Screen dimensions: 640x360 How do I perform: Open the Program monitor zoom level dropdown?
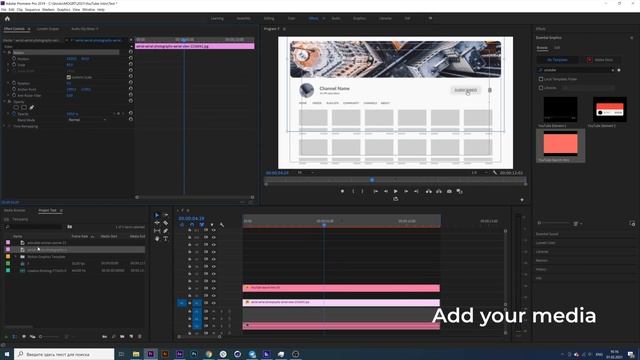coord(305,173)
